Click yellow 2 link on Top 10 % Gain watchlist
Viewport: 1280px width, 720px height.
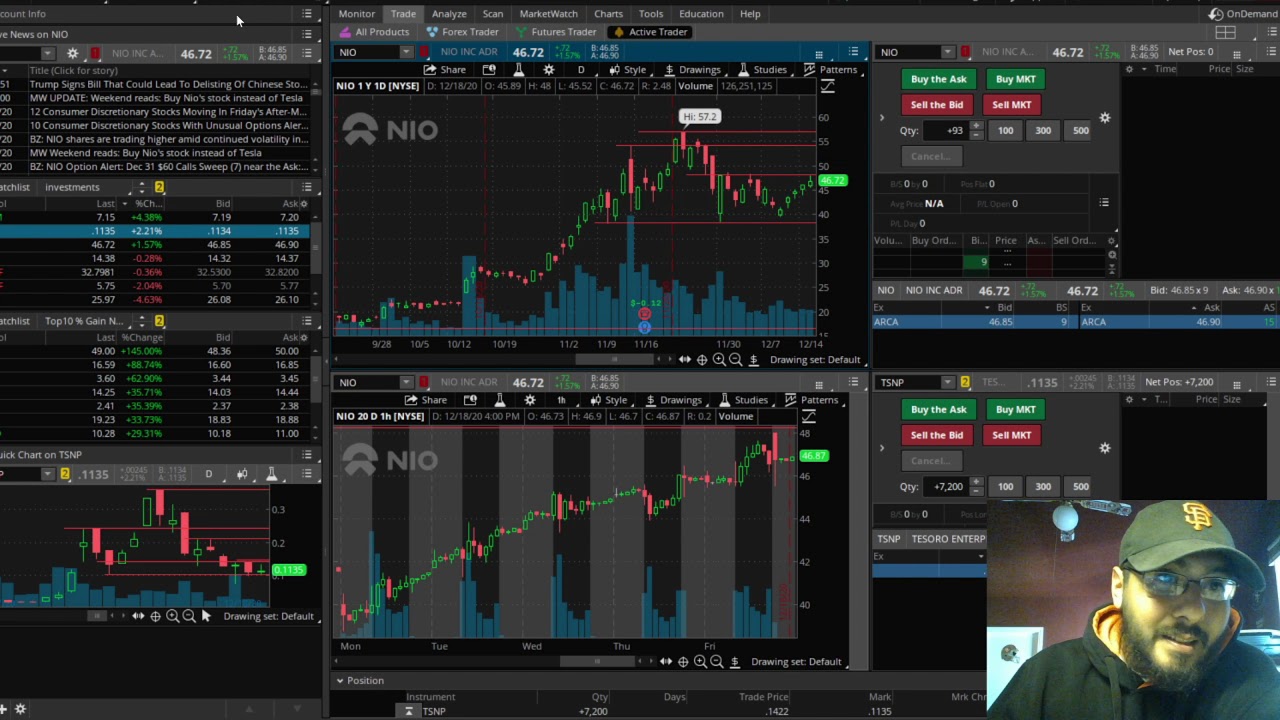tap(159, 321)
